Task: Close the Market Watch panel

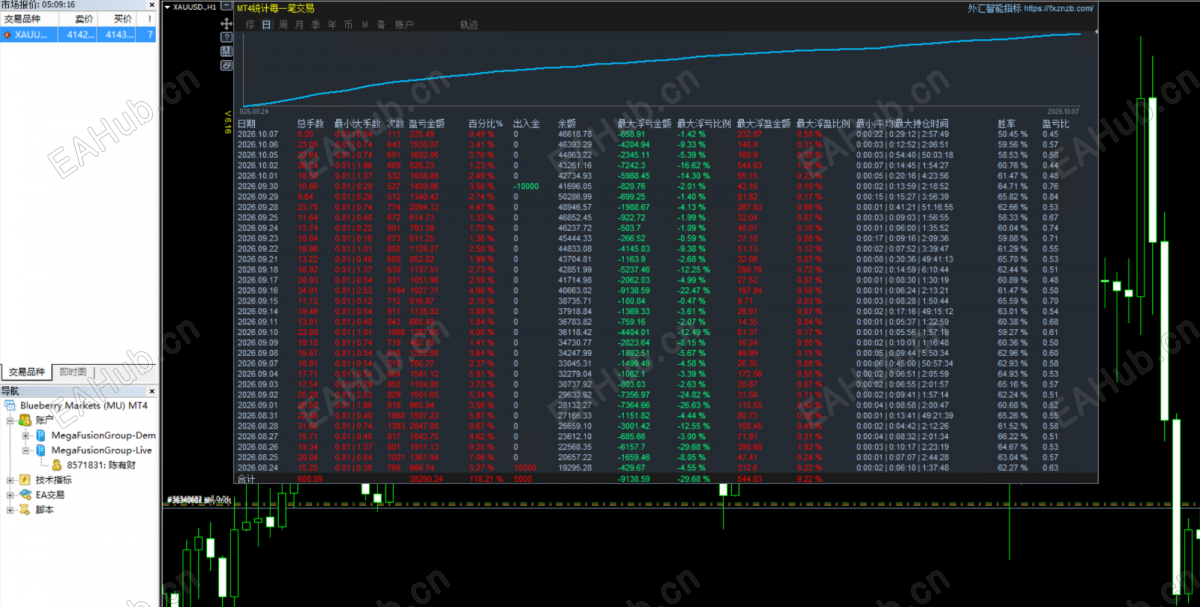Action: click(x=153, y=5)
